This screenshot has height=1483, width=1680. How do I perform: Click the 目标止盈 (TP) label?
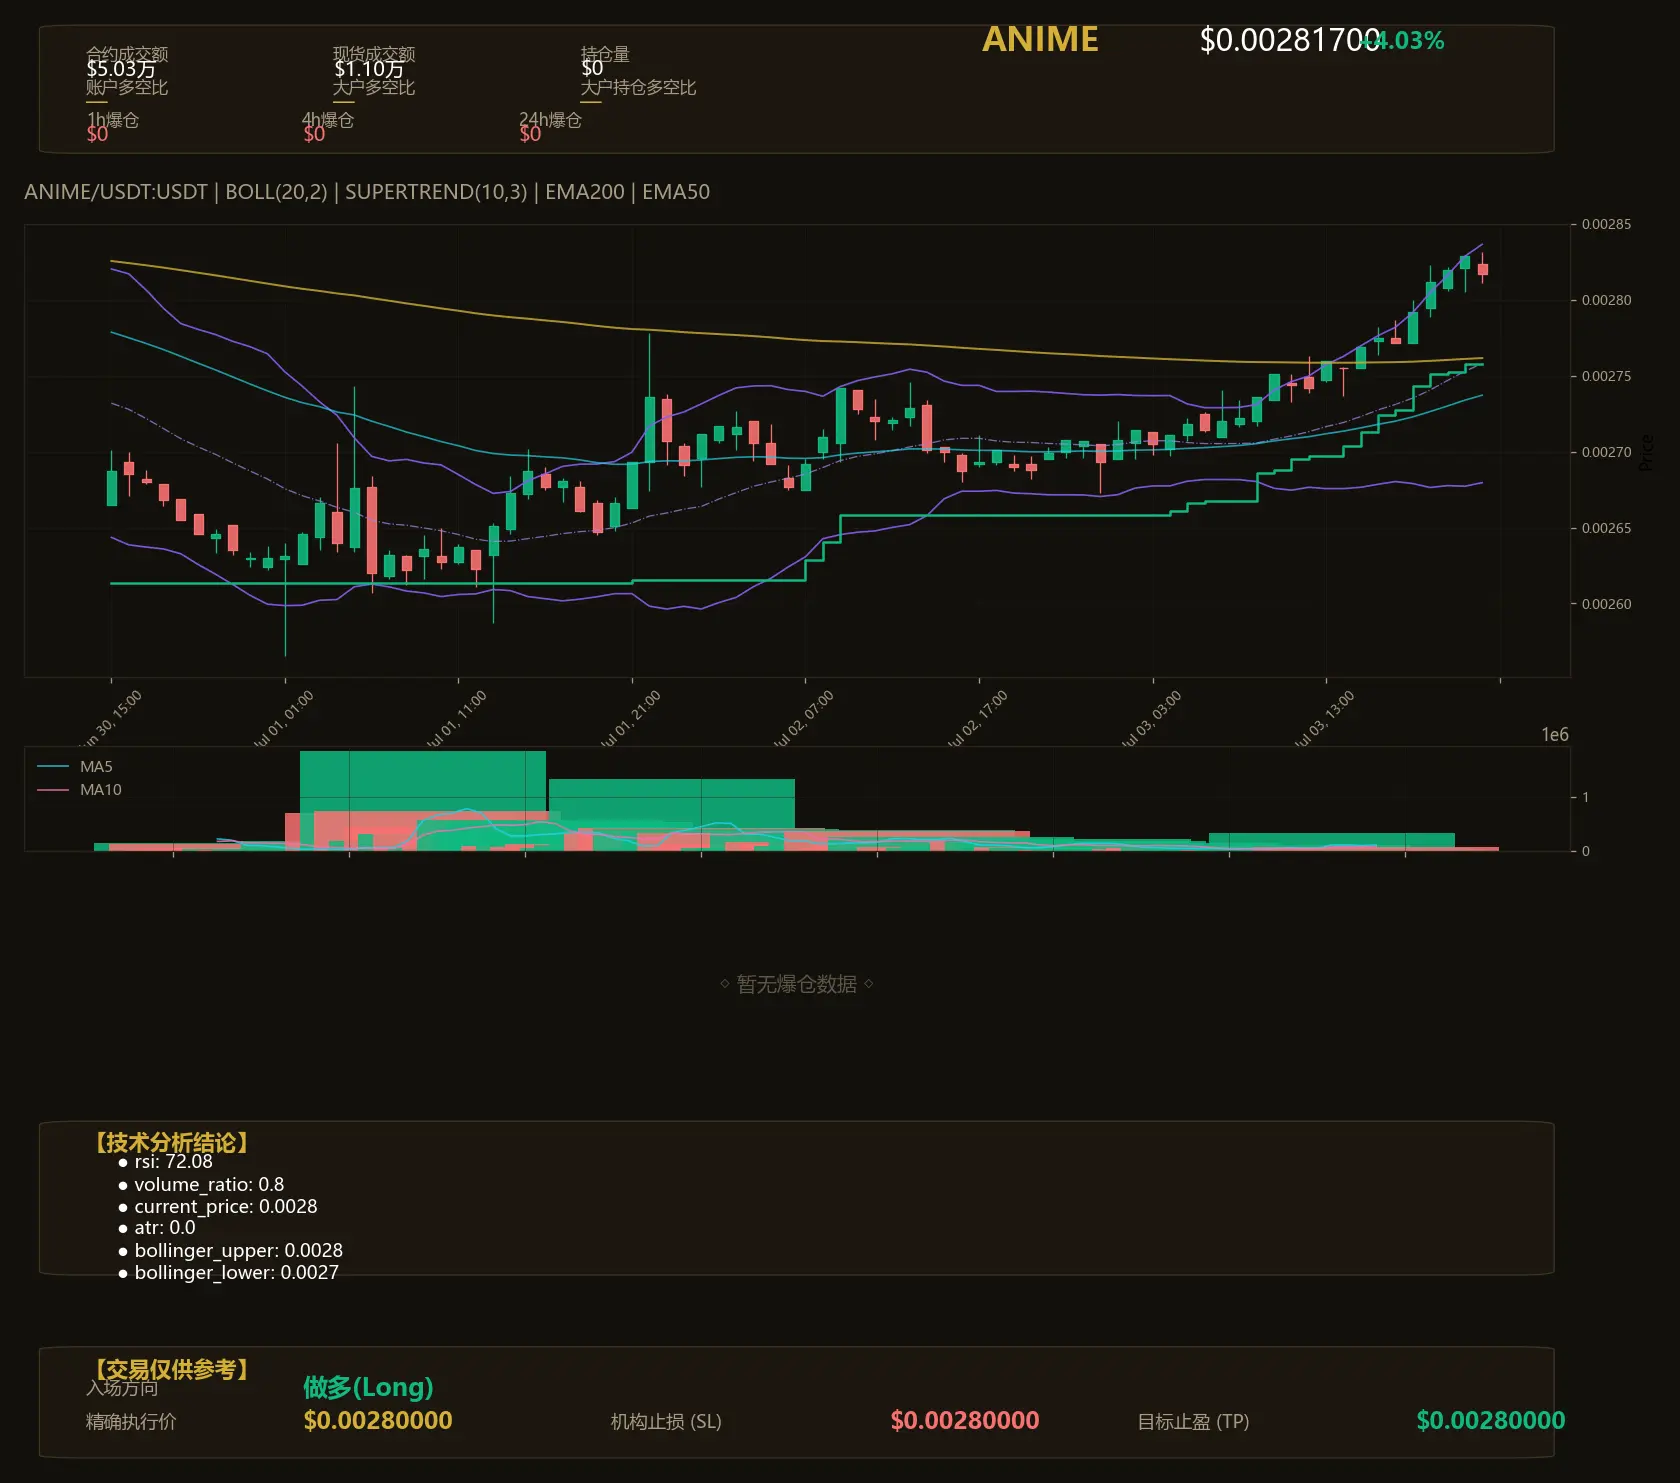(x=1193, y=1421)
